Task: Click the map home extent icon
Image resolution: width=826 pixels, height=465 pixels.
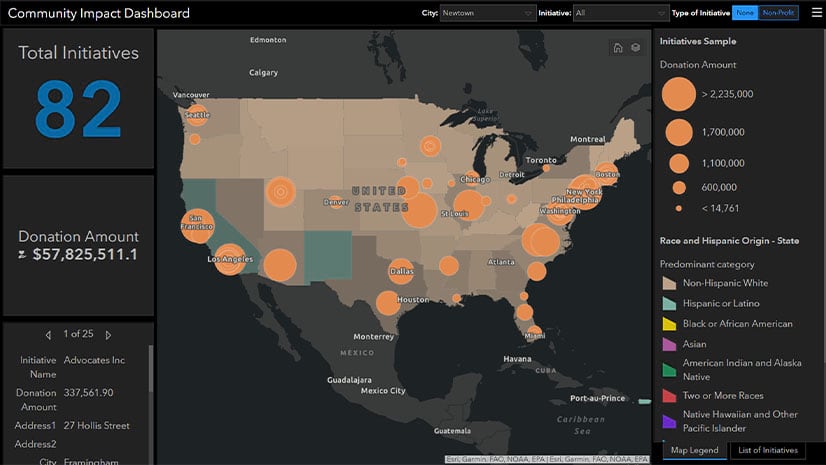Action: [x=618, y=48]
